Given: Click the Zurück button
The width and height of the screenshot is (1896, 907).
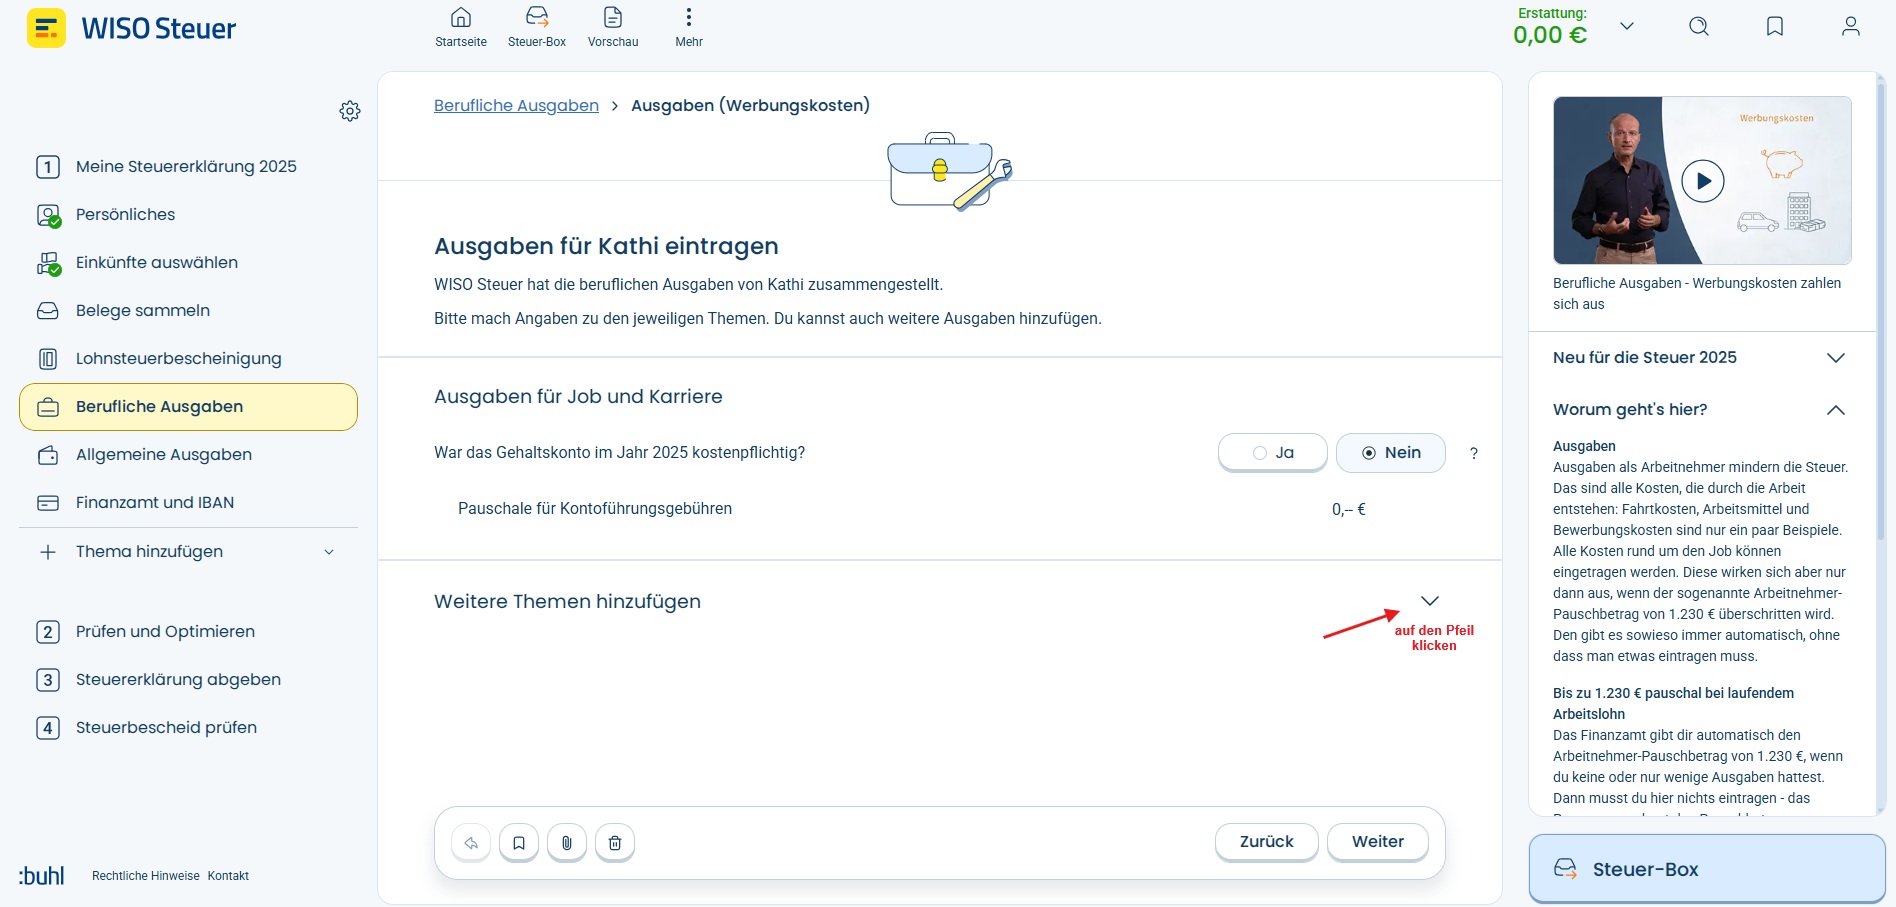Looking at the screenshot, I should pos(1267,842).
